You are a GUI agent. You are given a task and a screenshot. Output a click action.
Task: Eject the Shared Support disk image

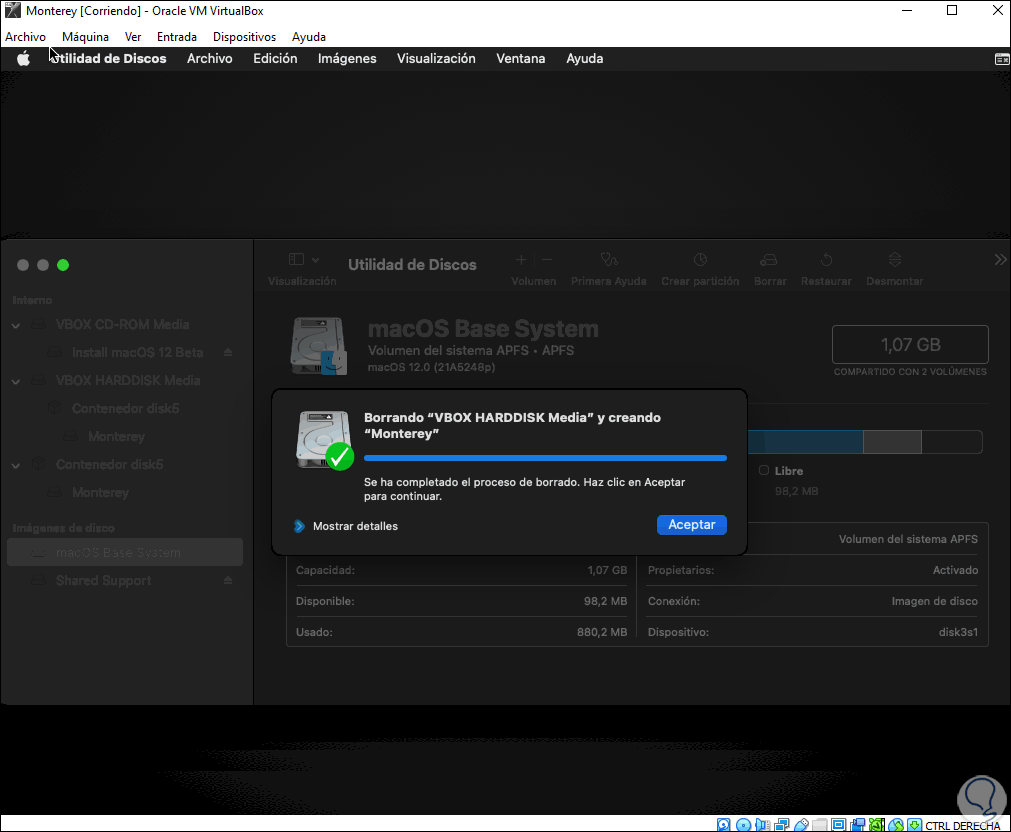click(228, 581)
